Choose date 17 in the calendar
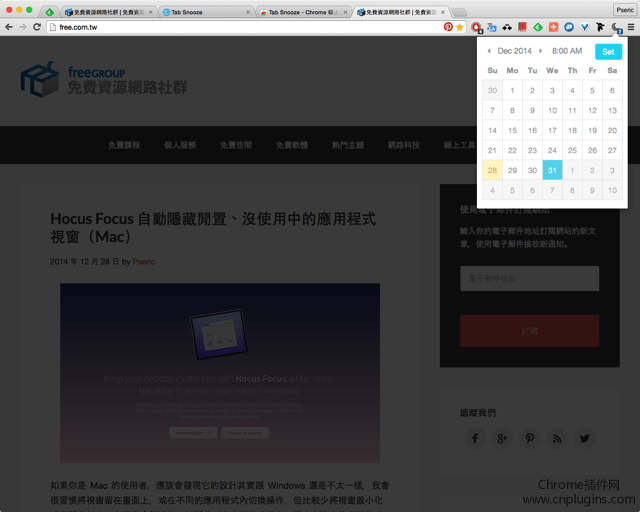This screenshot has height=512, width=640. point(552,130)
